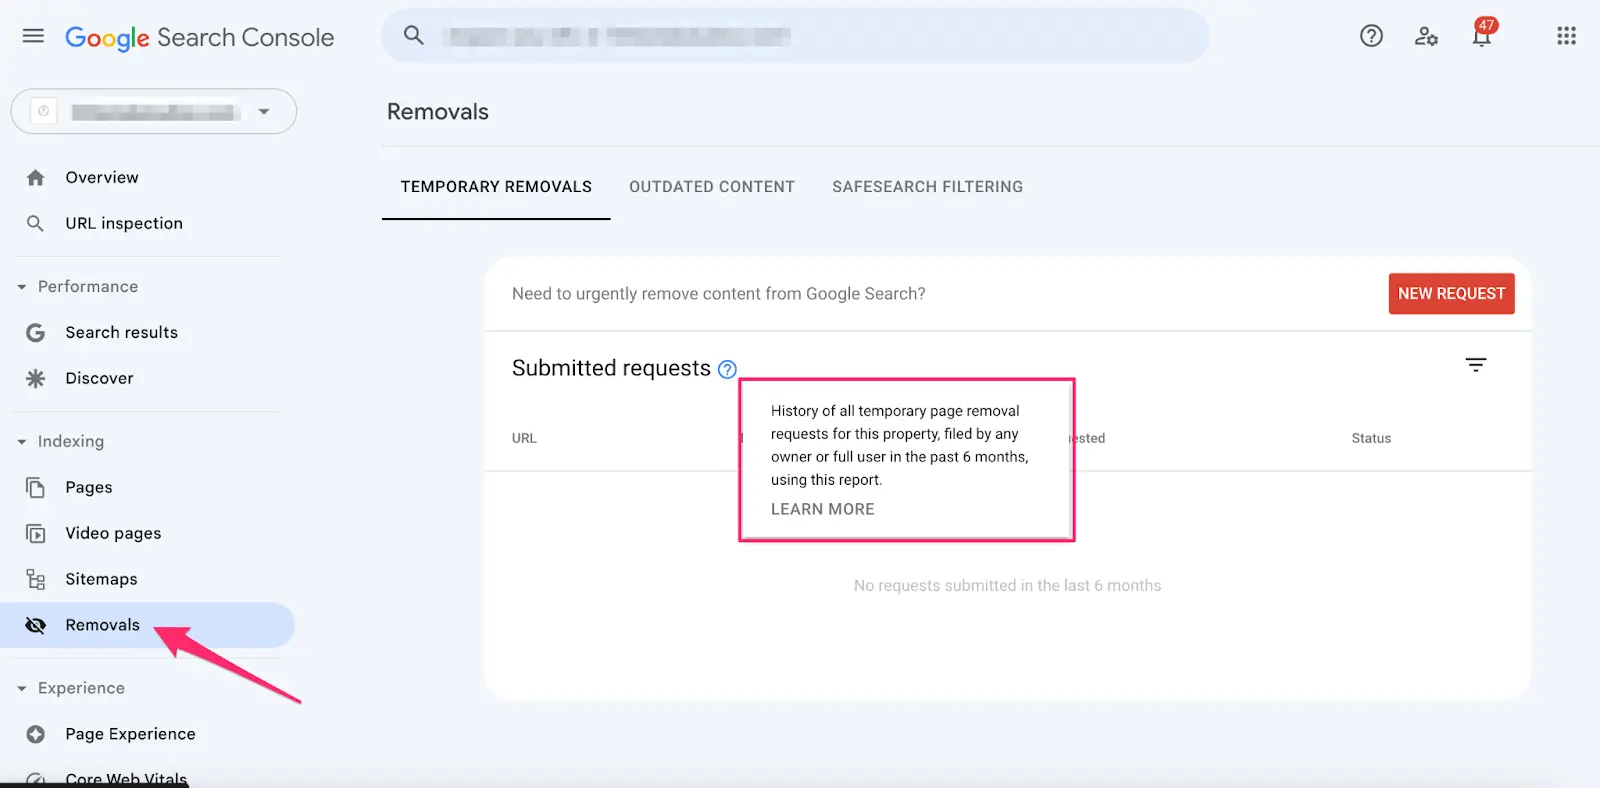This screenshot has height=788, width=1600.
Task: Click the Status column header
Action: pyautogui.click(x=1371, y=438)
